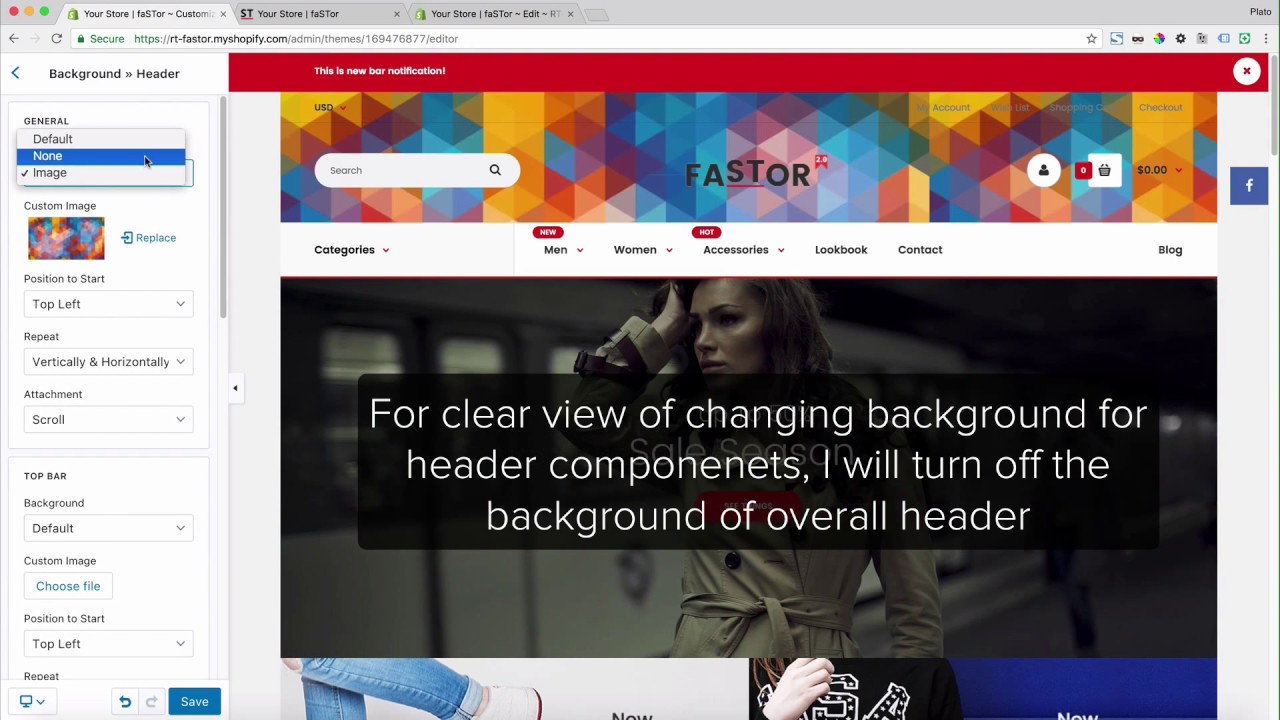Screen dimensions: 1280x720
Task: Click Replace custom image link
Action: pos(149,238)
